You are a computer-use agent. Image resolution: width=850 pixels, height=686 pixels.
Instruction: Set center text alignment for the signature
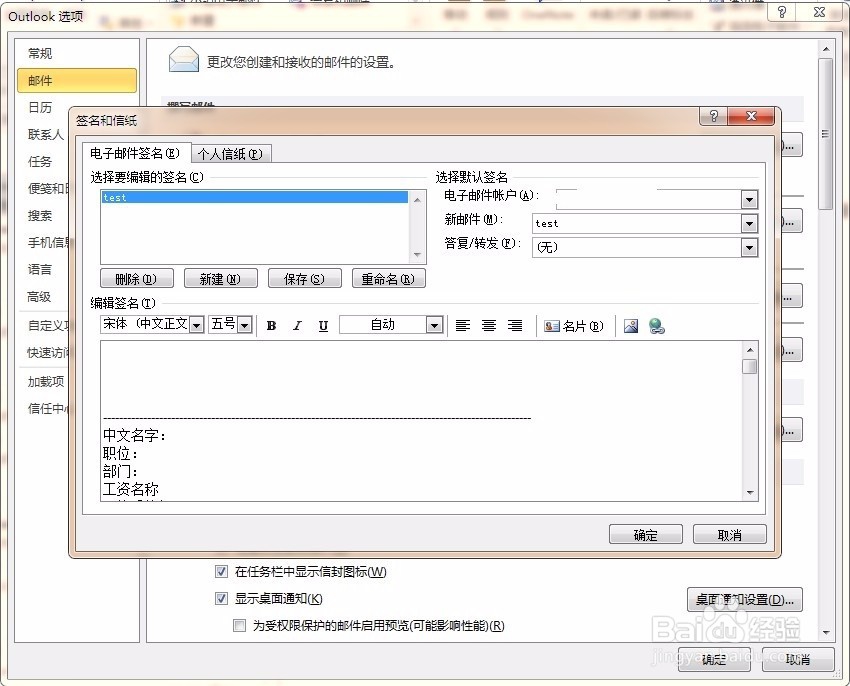pyautogui.click(x=488, y=325)
